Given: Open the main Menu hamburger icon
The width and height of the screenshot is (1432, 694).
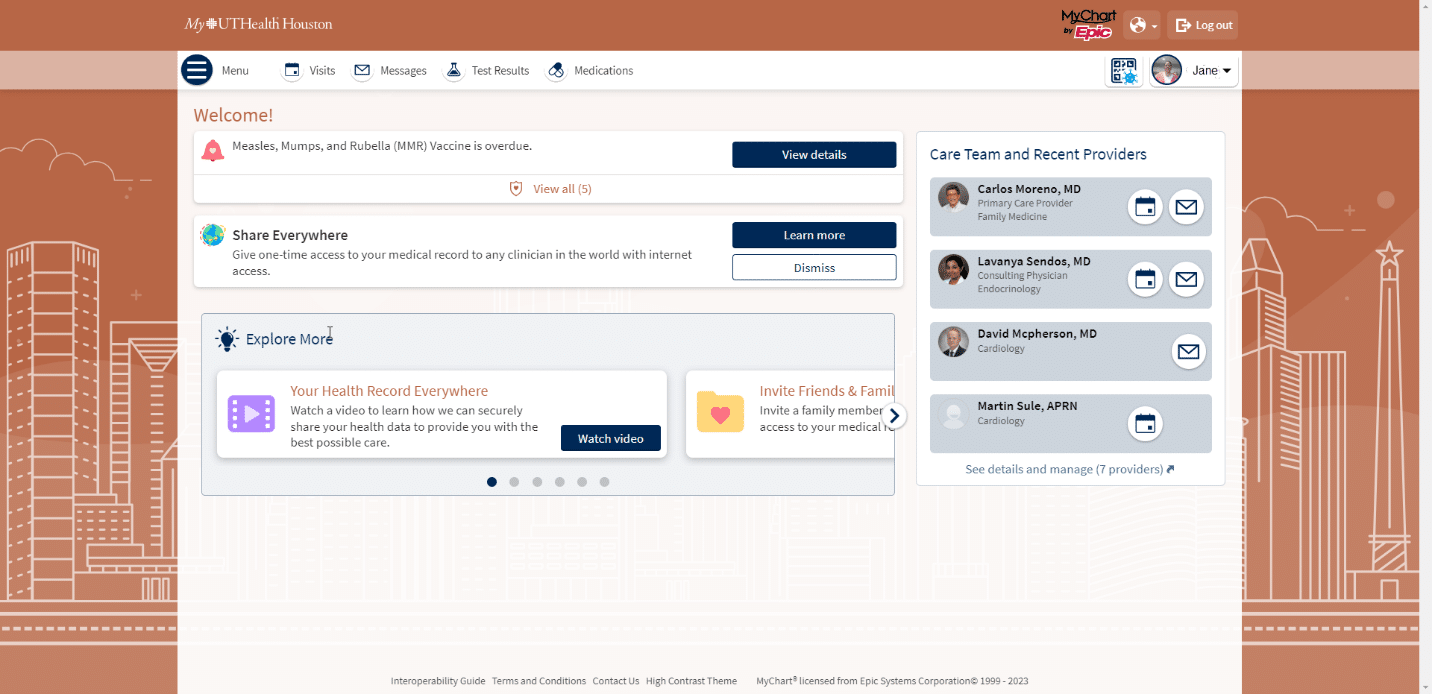Looking at the screenshot, I should [197, 71].
